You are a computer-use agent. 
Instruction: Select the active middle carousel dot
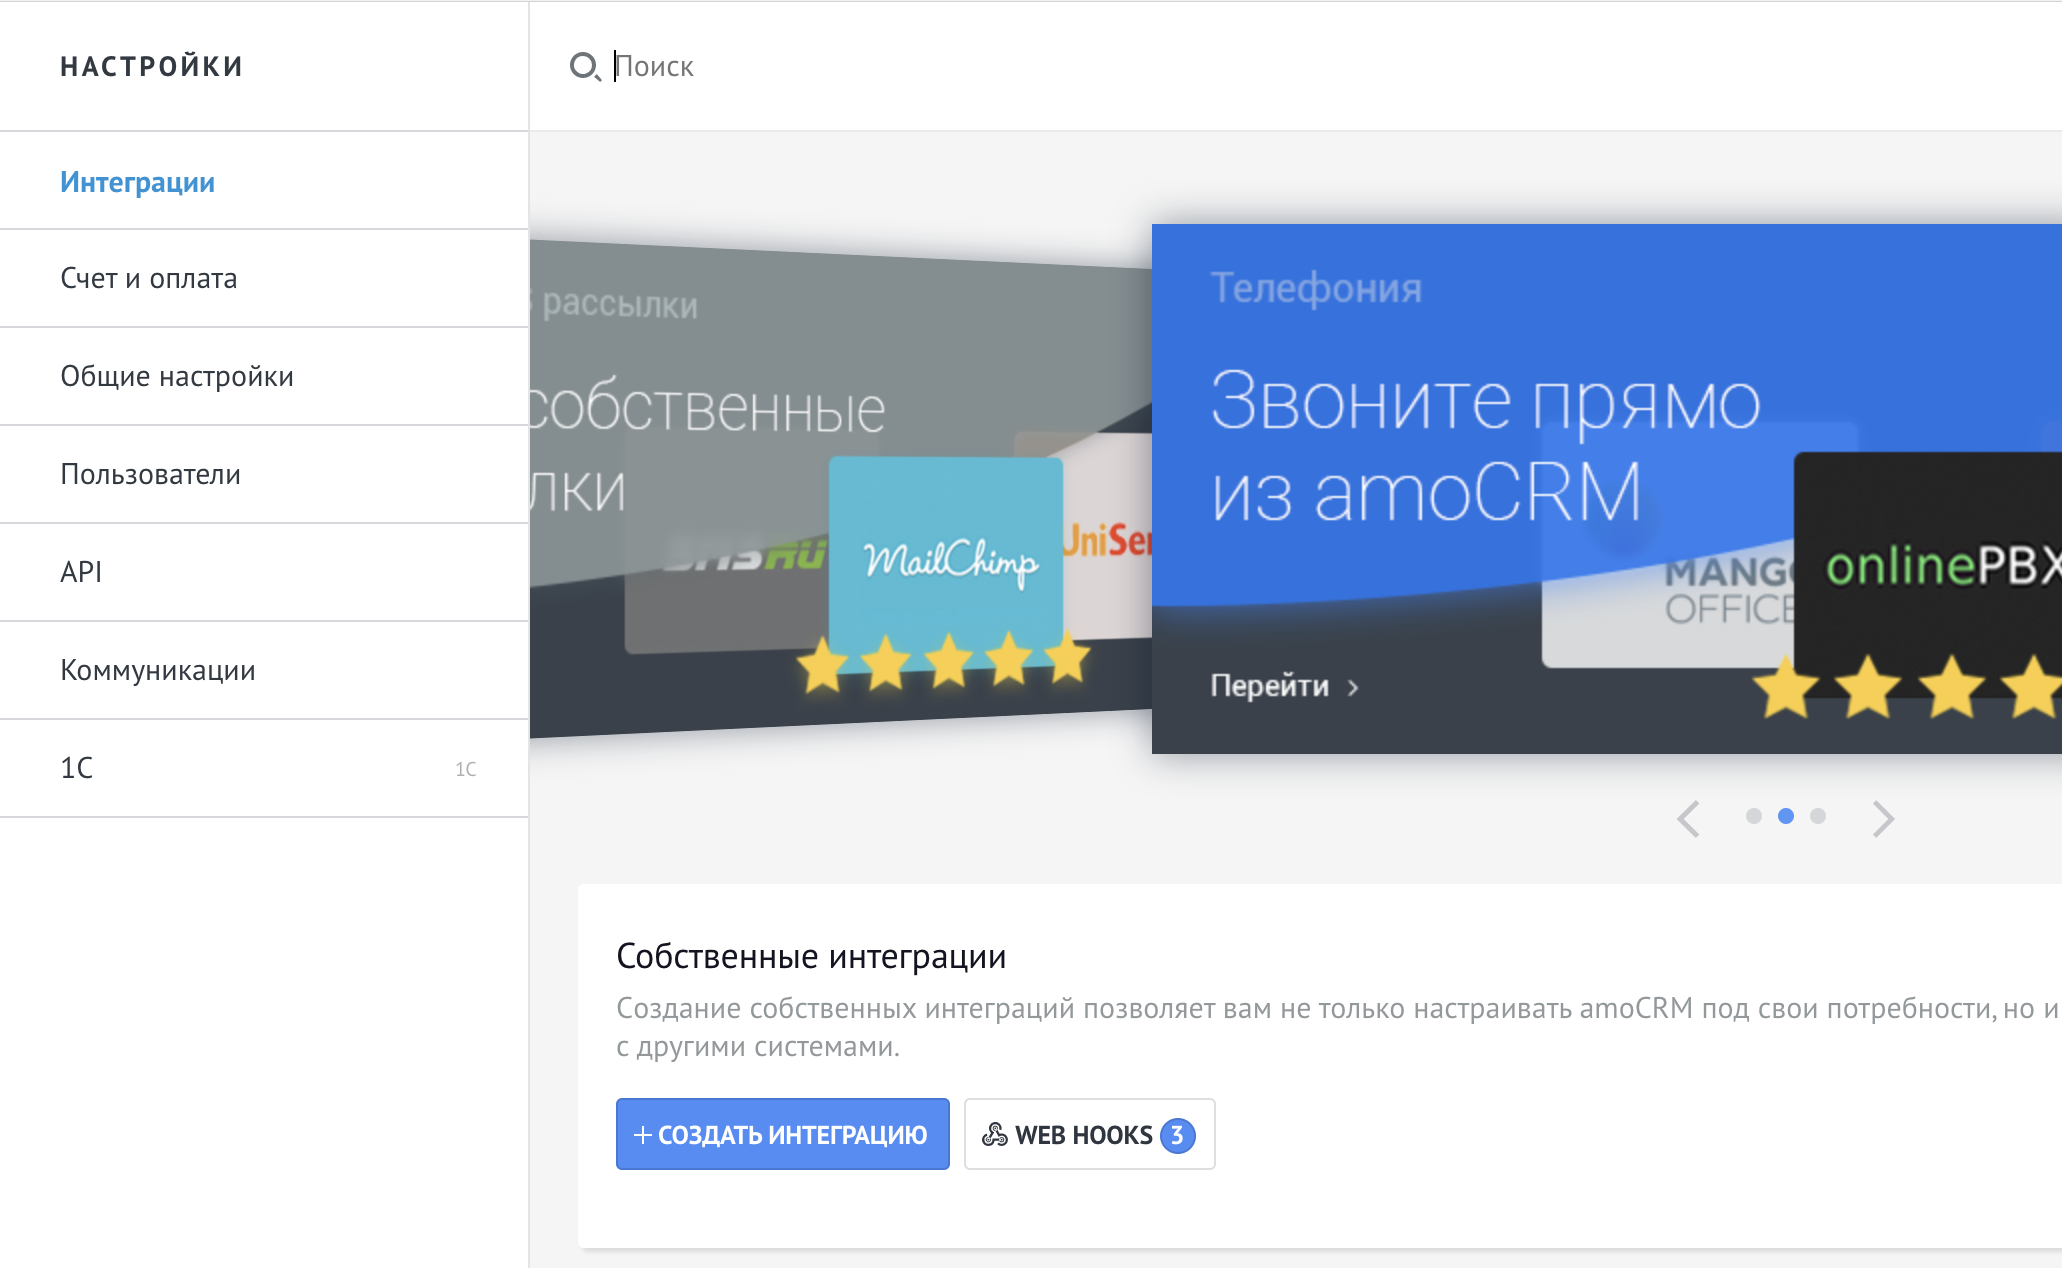click(x=1786, y=816)
